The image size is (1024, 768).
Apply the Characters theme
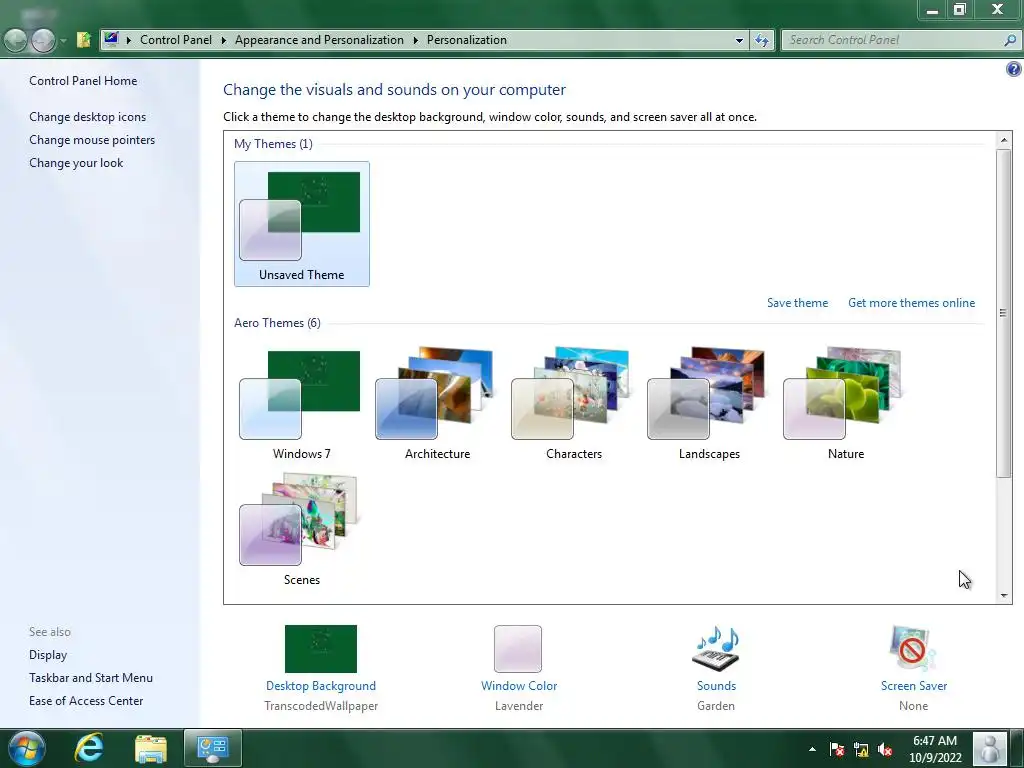[x=573, y=404]
